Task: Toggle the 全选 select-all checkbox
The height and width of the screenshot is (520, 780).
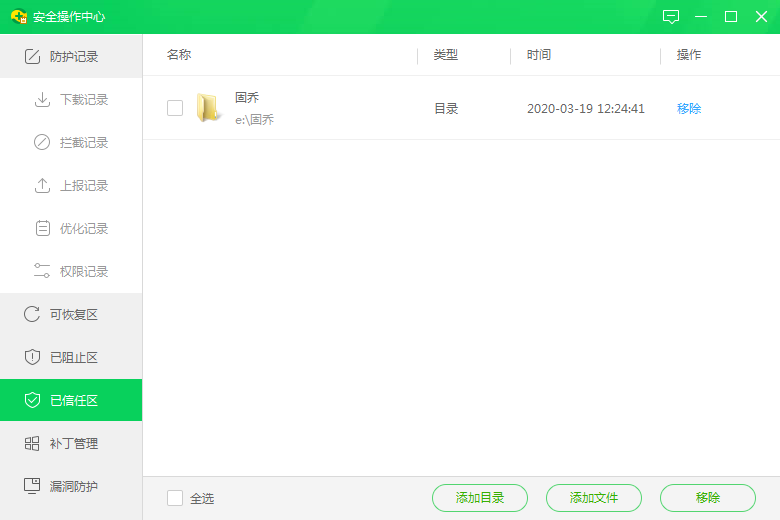Action: click(175, 498)
